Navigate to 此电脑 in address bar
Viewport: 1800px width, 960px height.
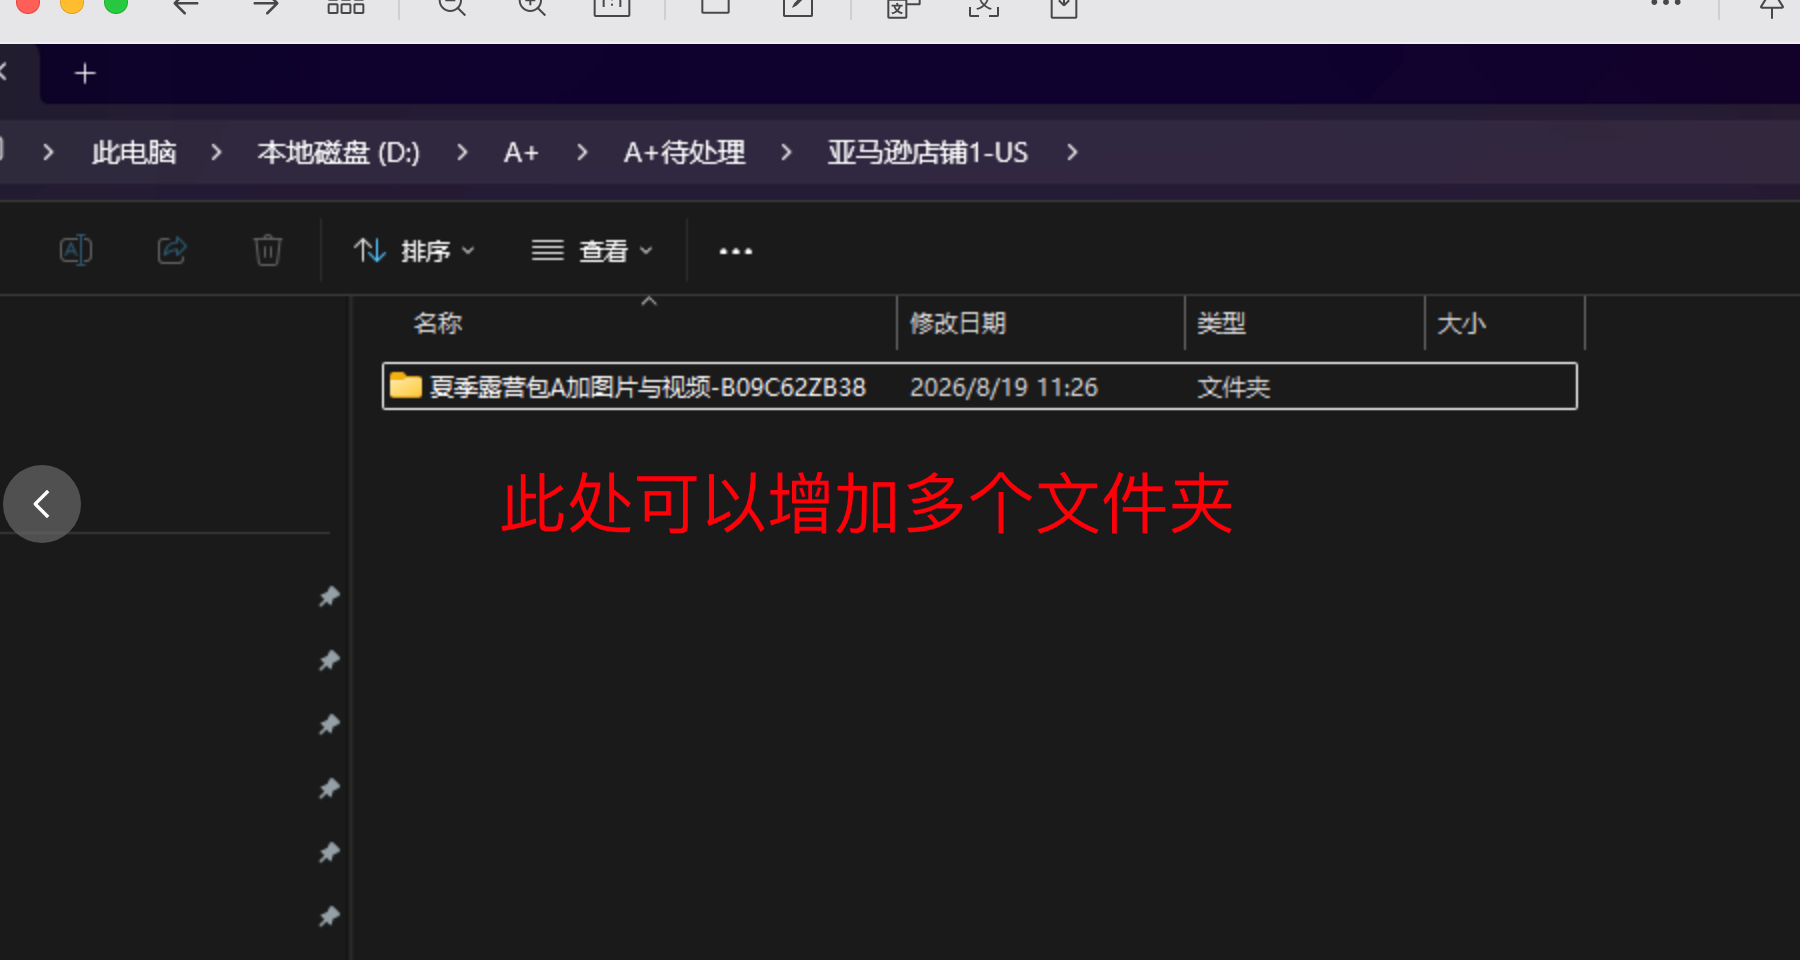(x=134, y=152)
